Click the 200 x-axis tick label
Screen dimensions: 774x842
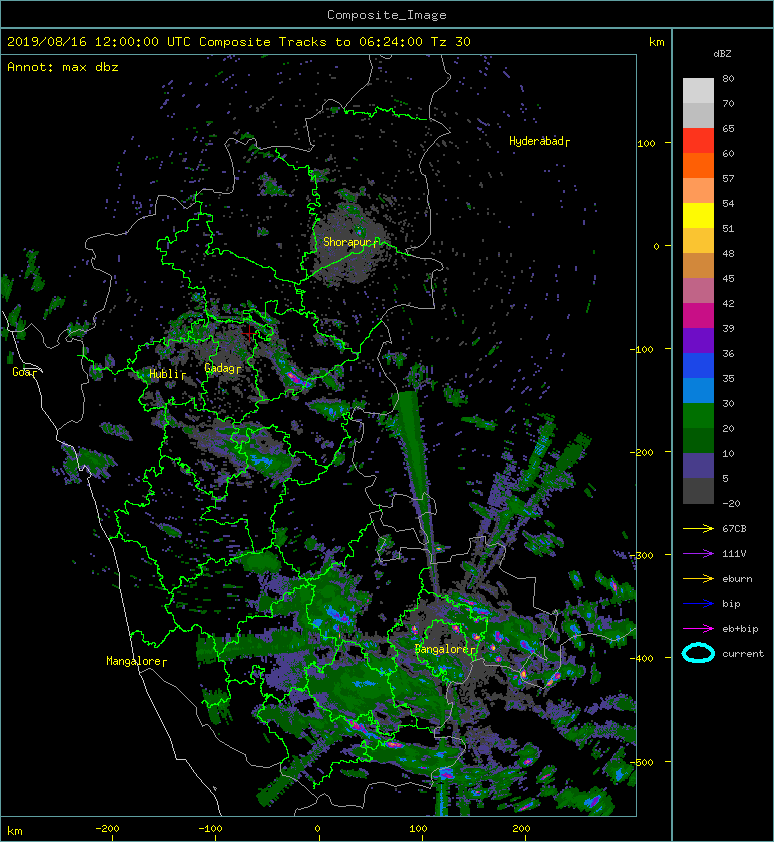tap(522, 829)
